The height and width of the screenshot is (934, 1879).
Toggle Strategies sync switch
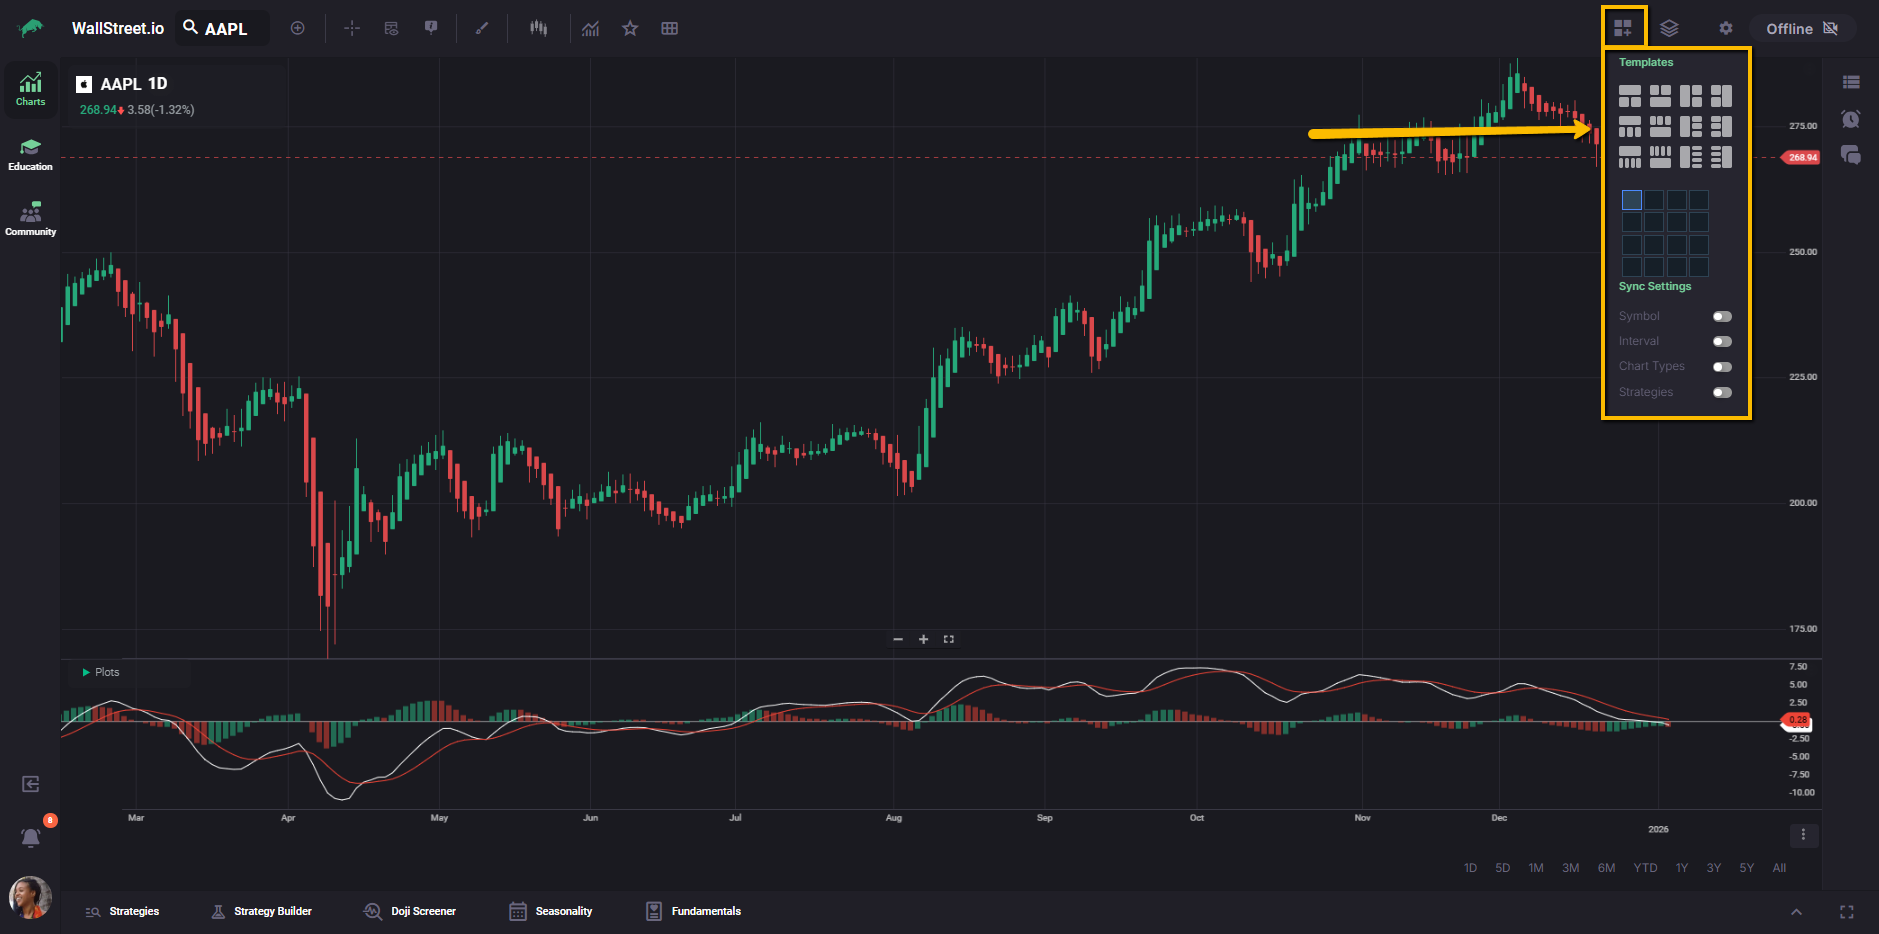click(x=1722, y=393)
